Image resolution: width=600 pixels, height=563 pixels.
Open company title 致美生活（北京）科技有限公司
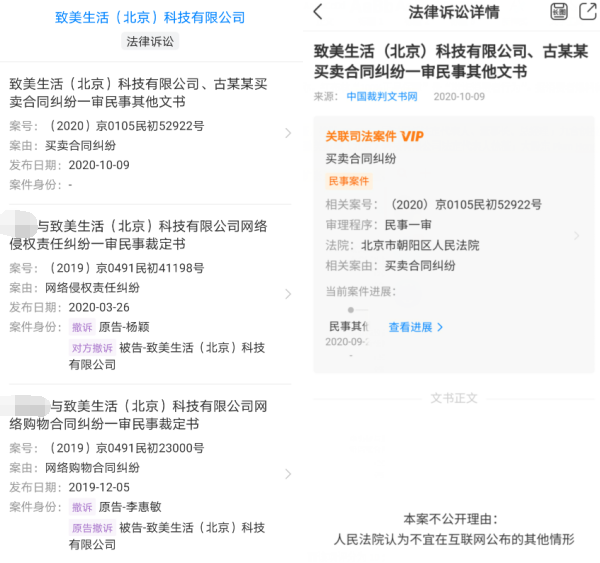(x=150, y=17)
